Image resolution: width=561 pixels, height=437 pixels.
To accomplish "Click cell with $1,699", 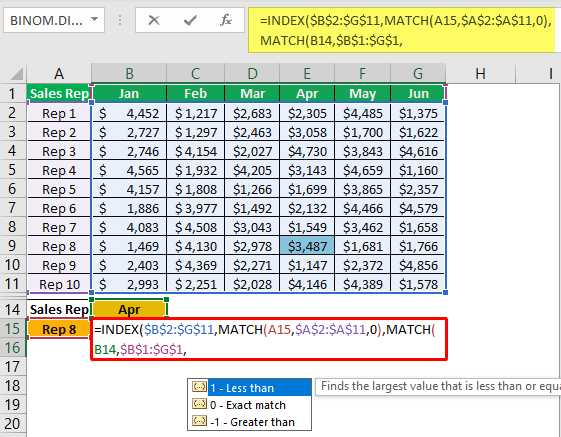I will [307, 189].
